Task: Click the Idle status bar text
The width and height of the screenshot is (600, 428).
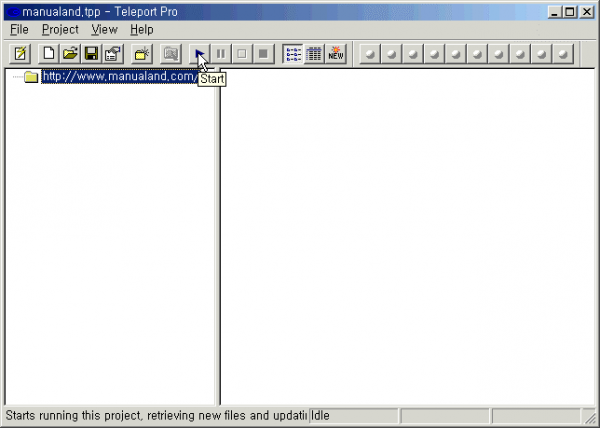Action: pyautogui.click(x=320, y=415)
